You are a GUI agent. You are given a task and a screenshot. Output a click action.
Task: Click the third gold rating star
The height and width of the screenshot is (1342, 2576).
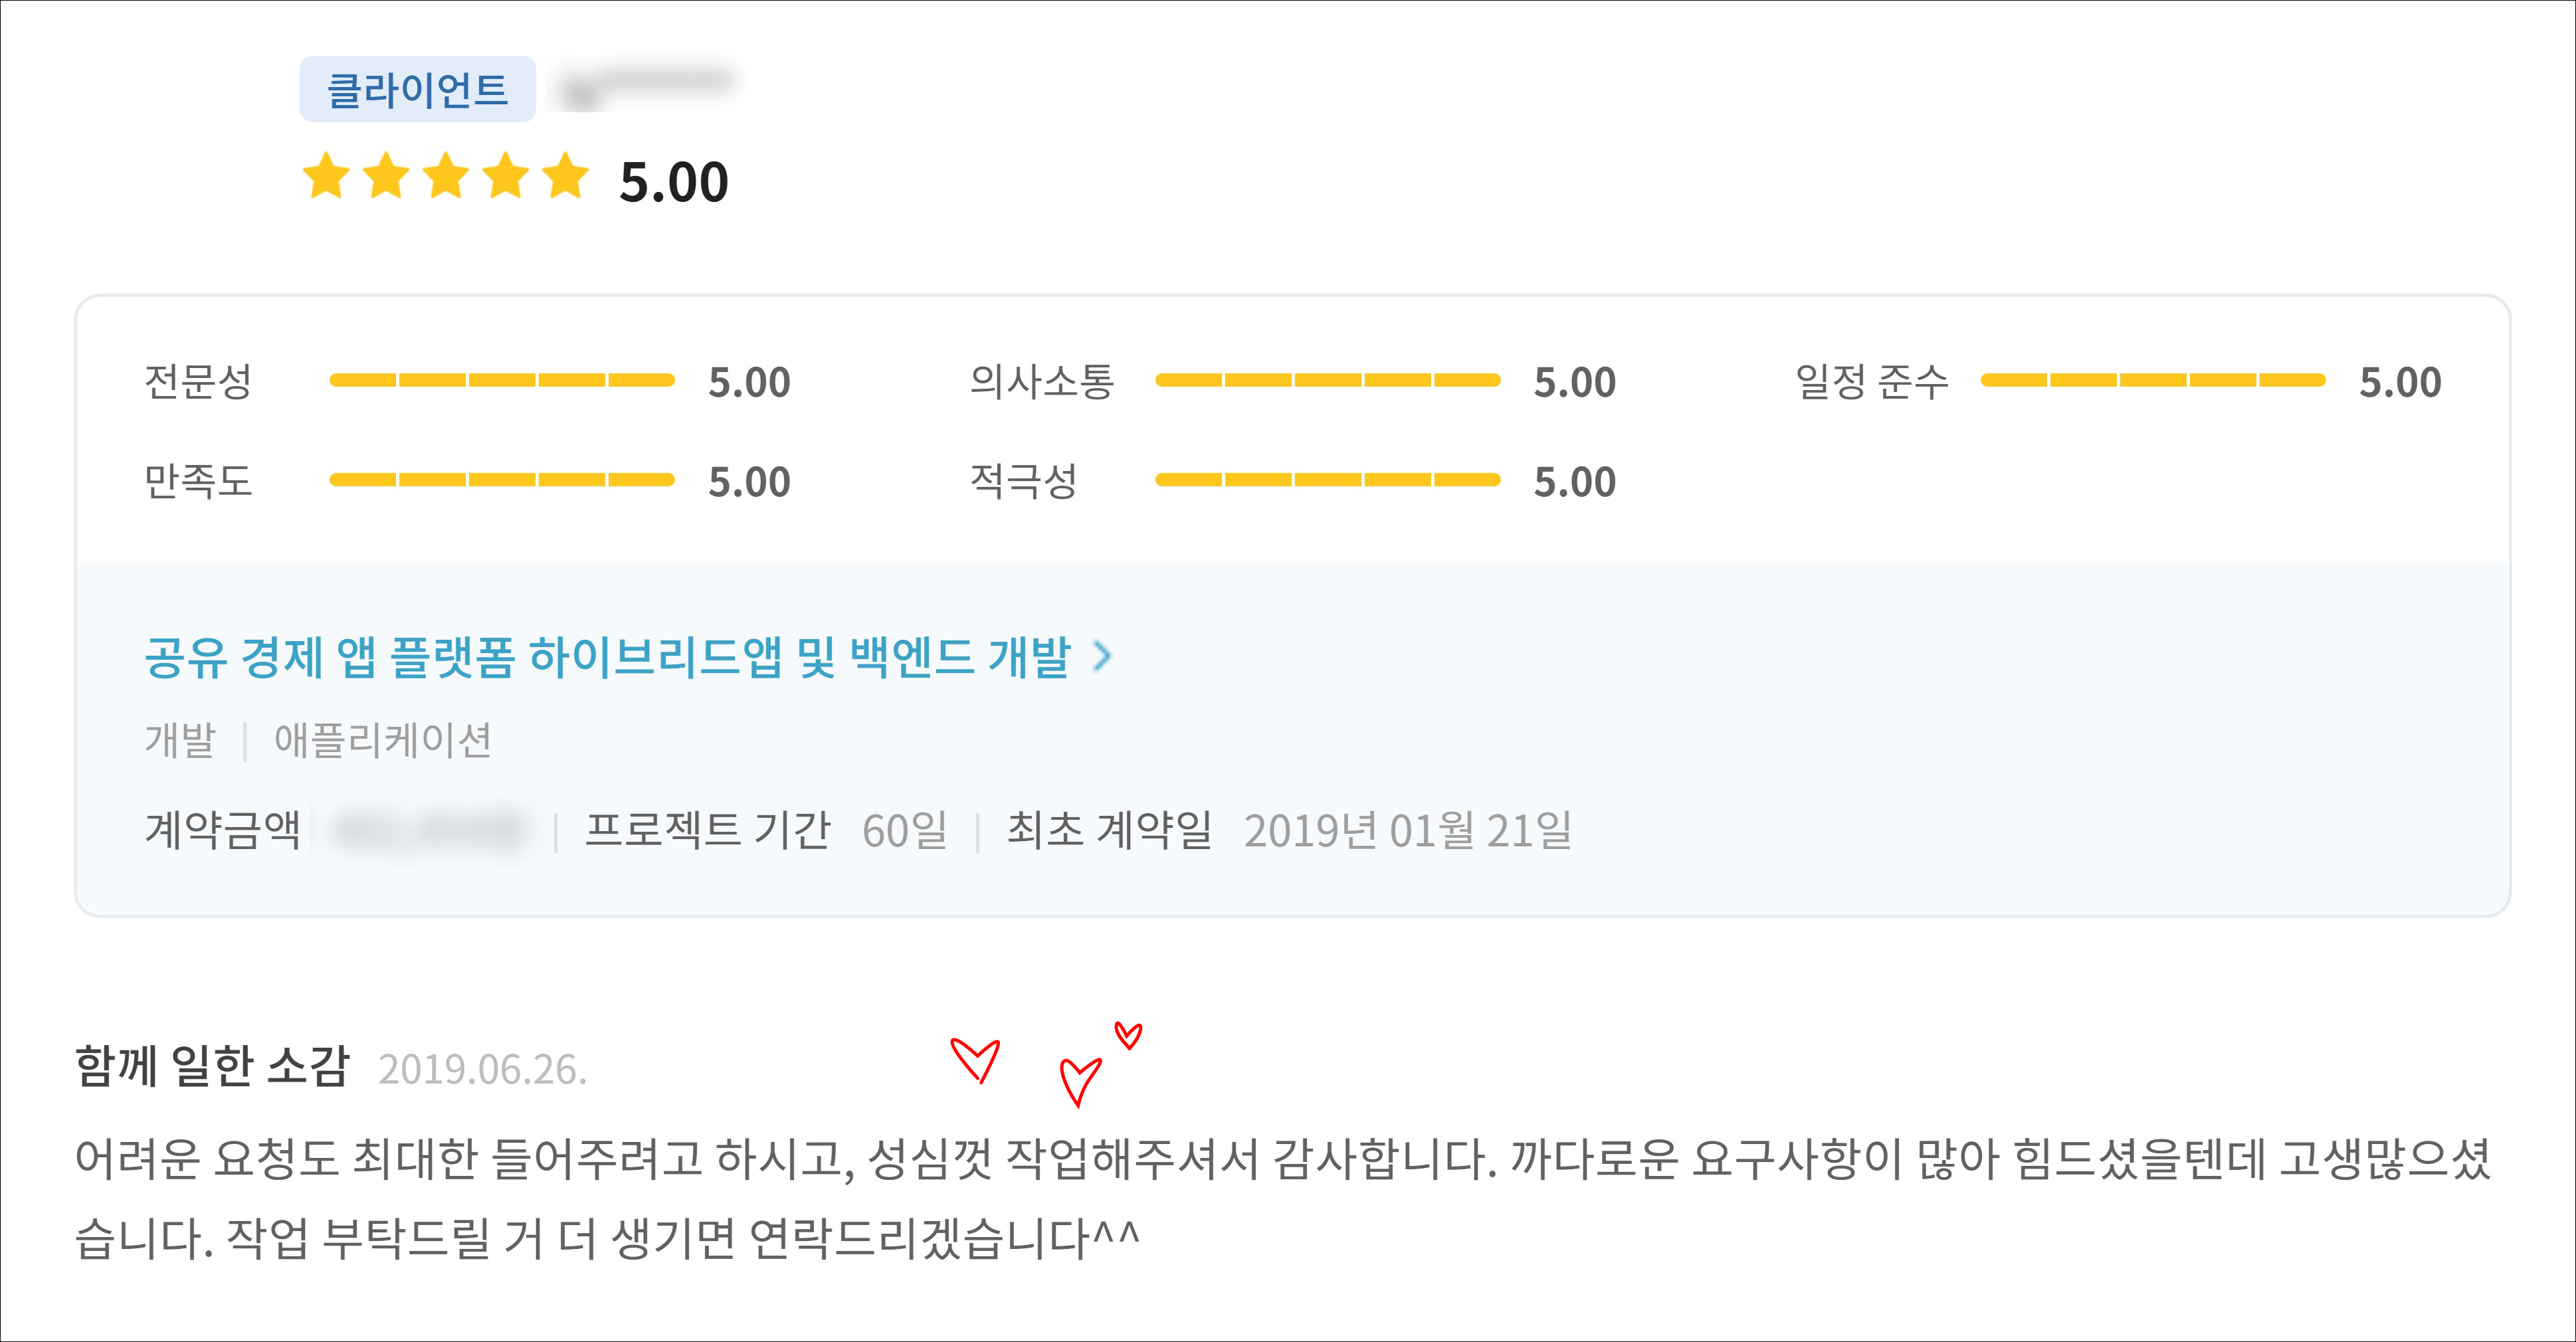[446, 177]
